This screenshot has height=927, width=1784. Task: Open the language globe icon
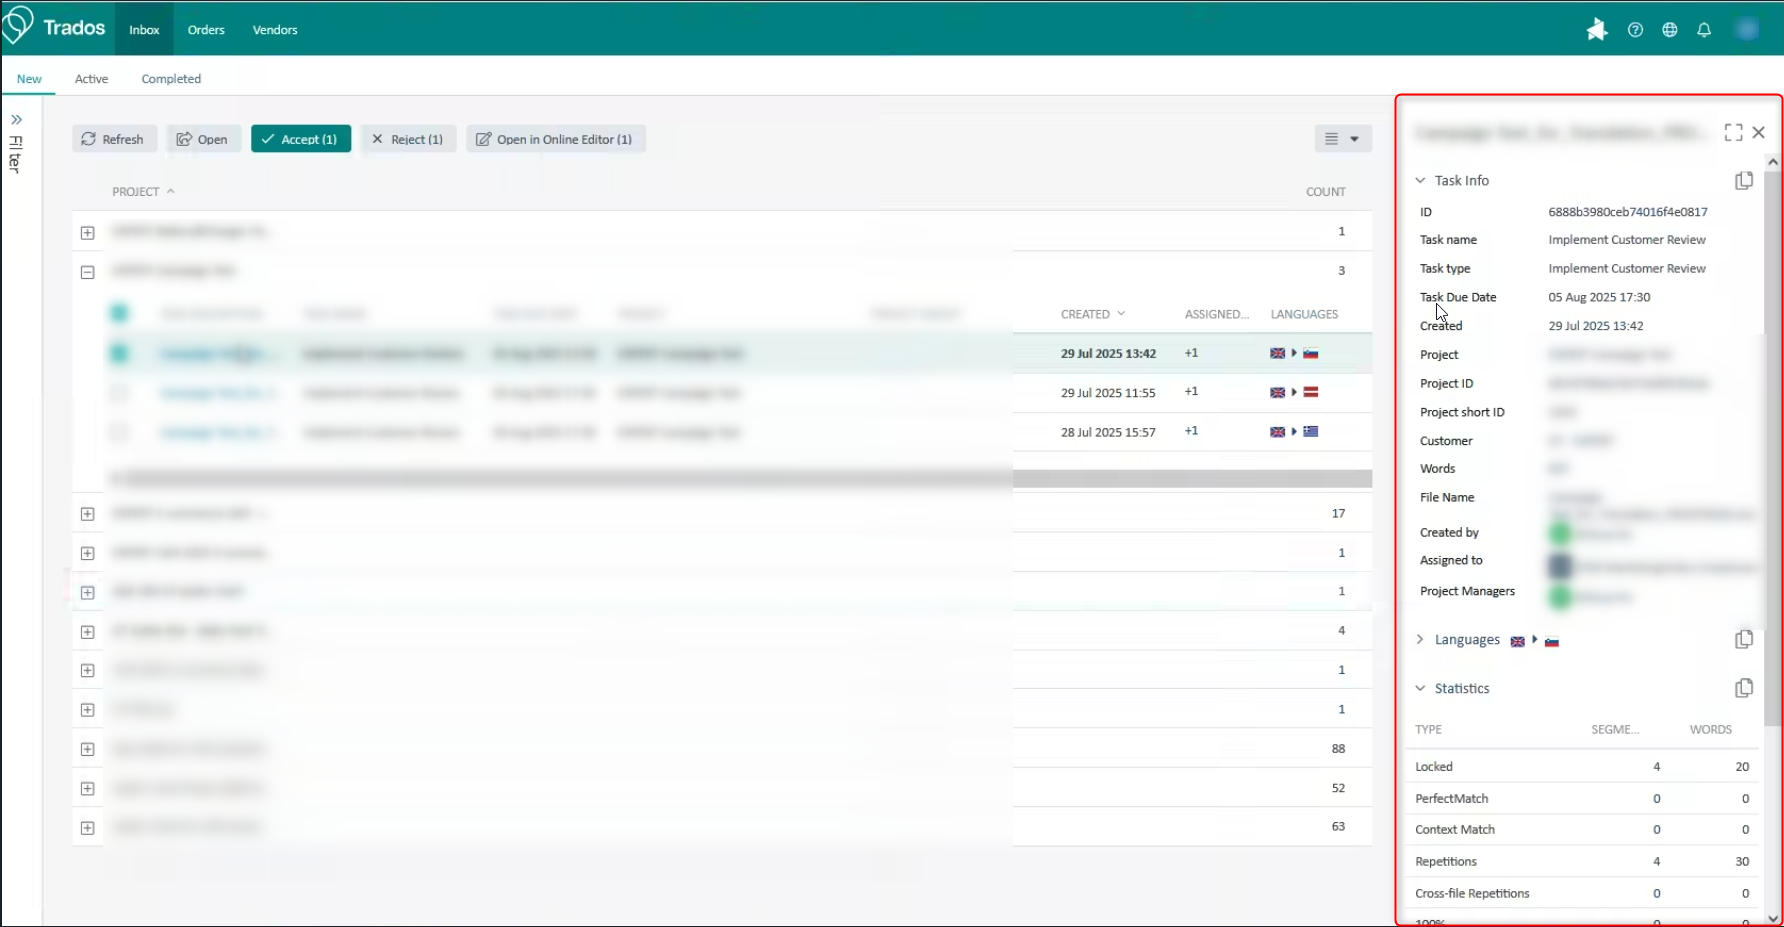[x=1669, y=30]
